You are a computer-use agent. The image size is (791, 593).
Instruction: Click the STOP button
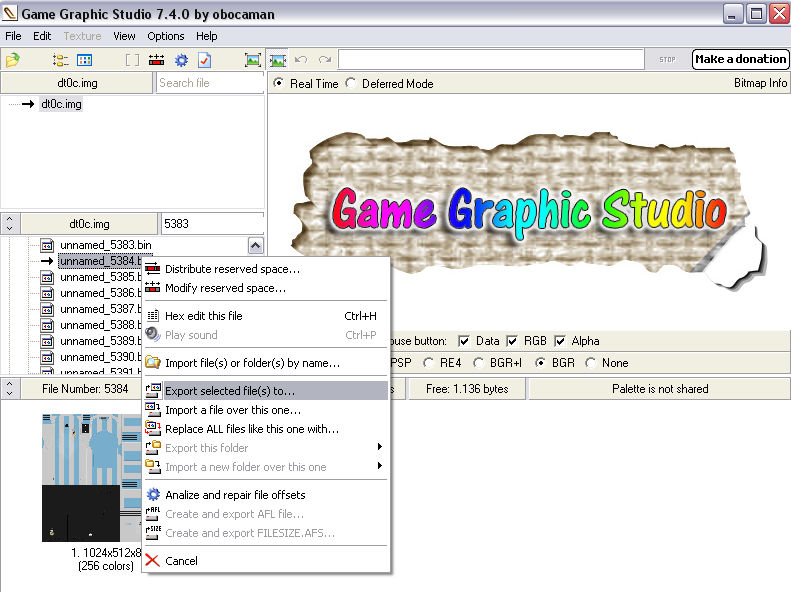(667, 60)
